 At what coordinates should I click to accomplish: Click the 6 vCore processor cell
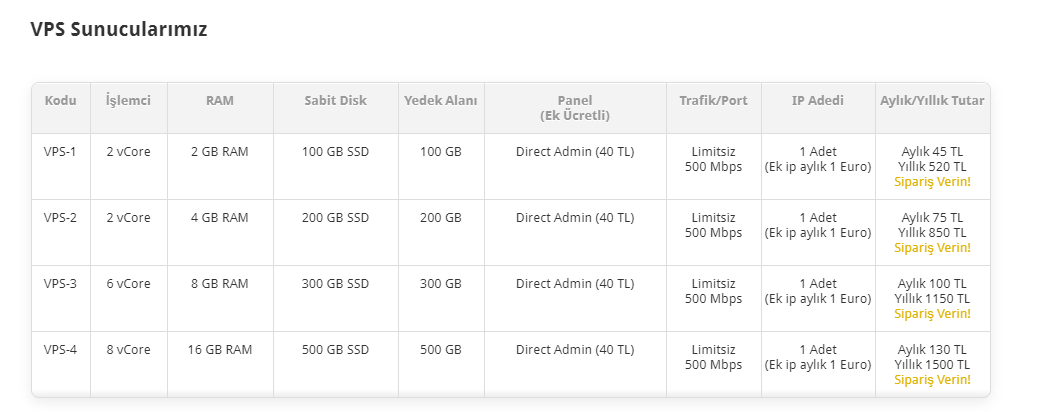128,284
